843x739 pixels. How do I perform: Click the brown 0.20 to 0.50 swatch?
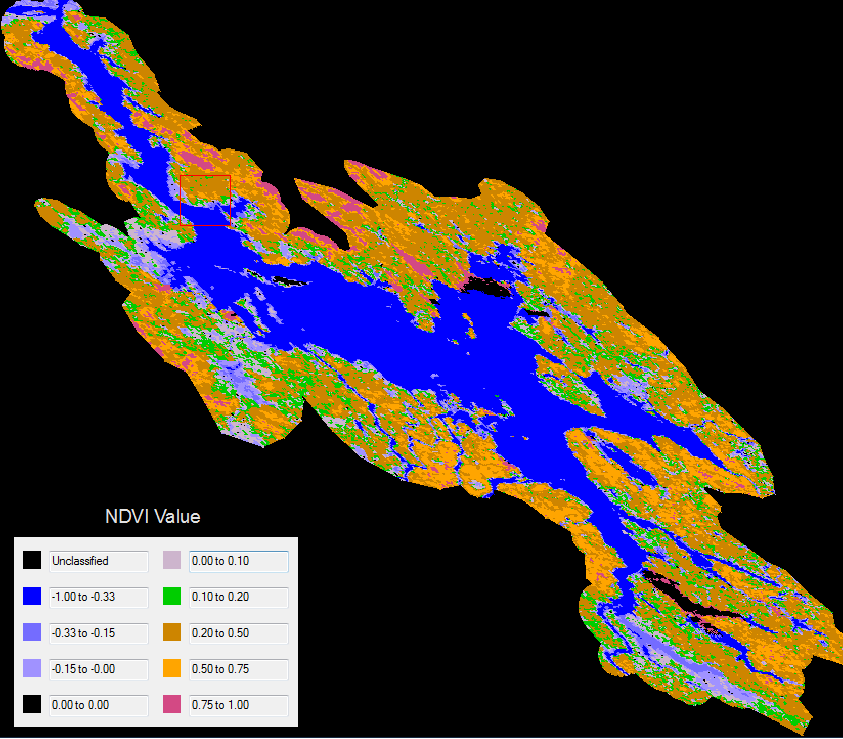(172, 632)
